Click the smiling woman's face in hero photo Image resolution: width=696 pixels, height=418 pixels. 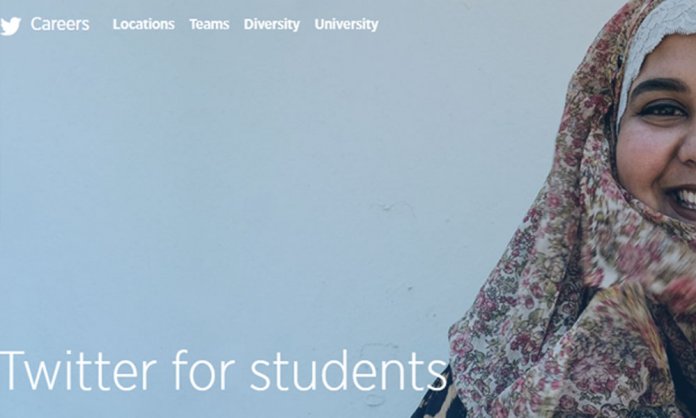(x=657, y=133)
